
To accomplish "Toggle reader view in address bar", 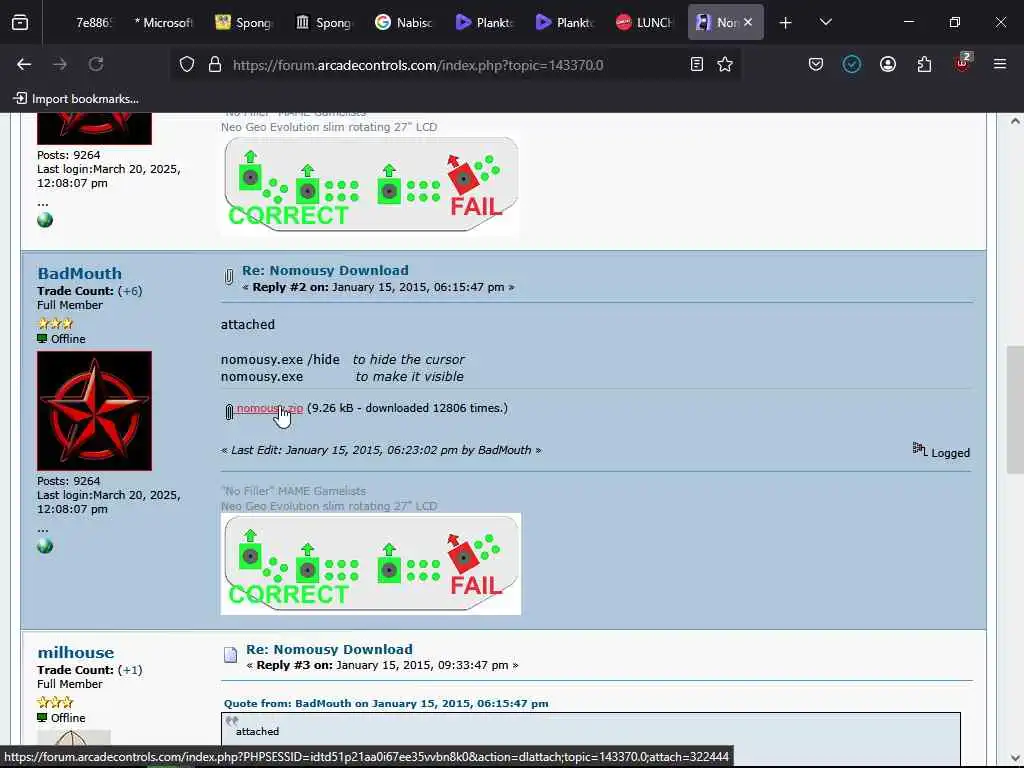I will pos(697,64).
